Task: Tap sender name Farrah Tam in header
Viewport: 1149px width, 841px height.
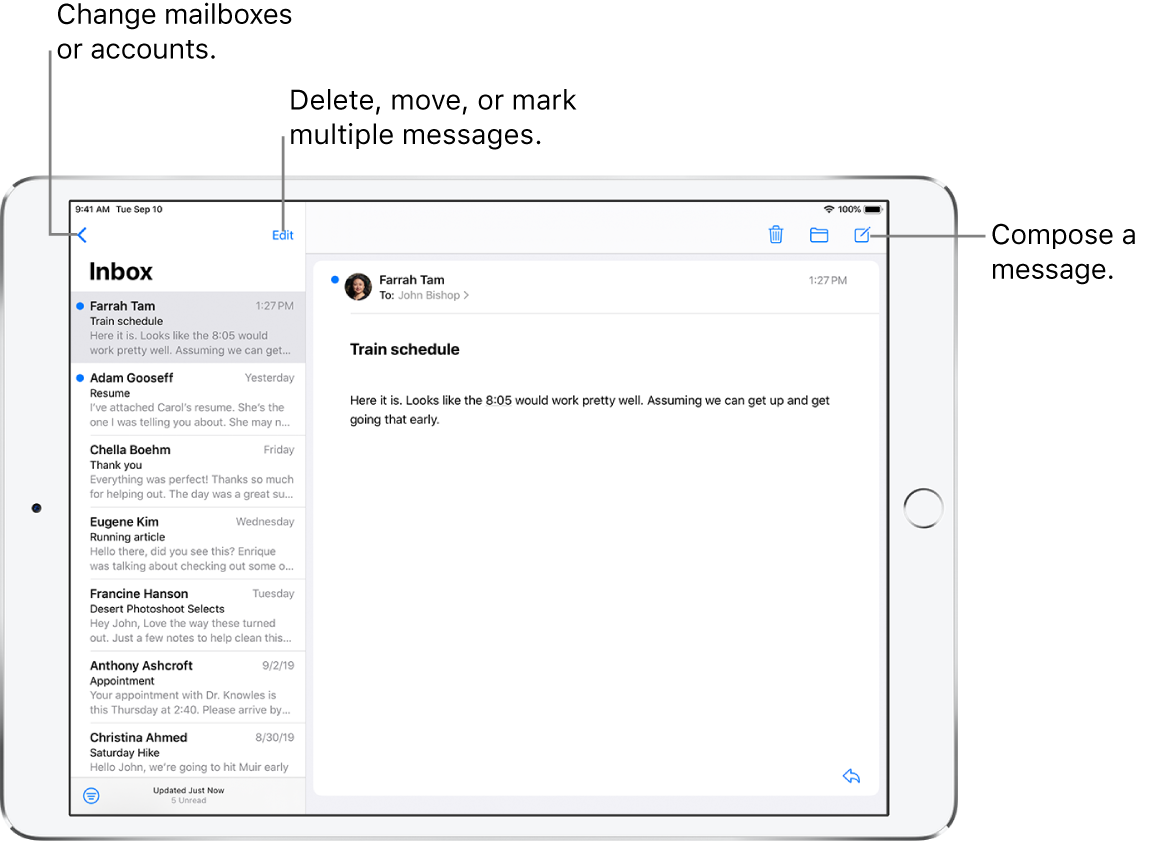Action: coord(411,280)
